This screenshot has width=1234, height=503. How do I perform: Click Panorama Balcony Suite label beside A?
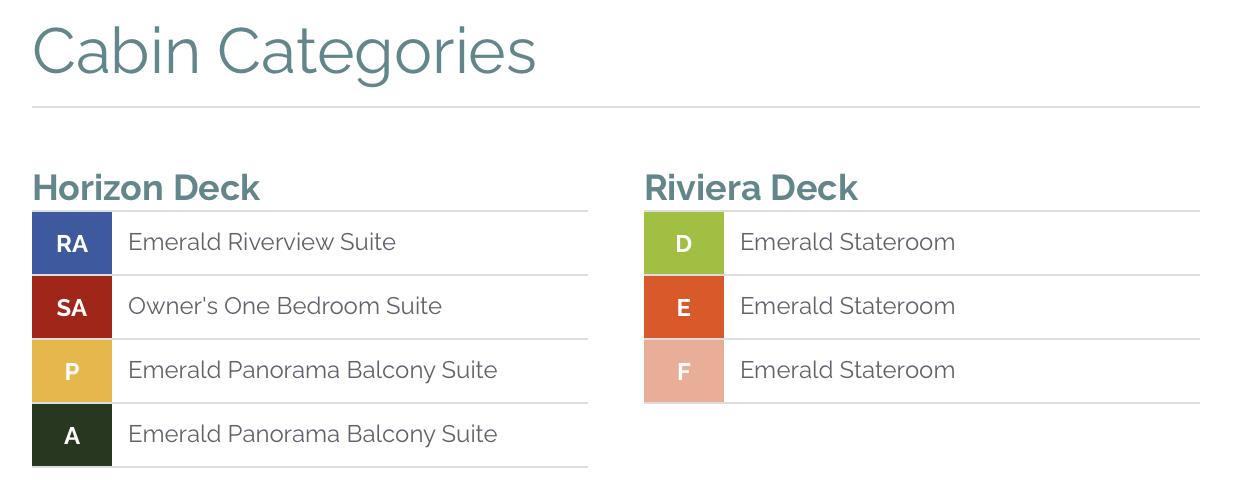pos(312,434)
